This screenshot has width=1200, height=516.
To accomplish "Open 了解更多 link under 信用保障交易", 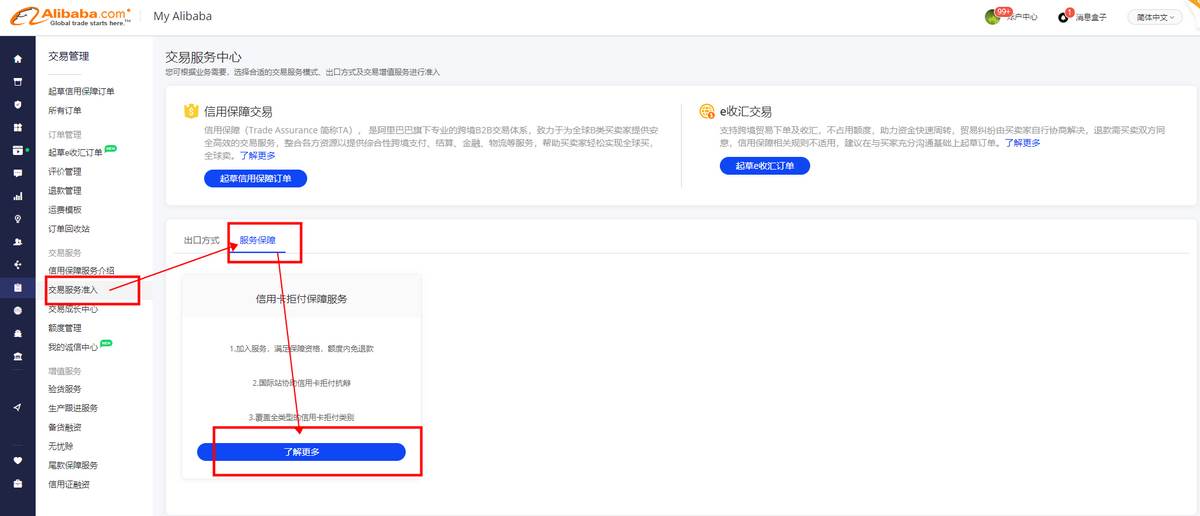I will click(x=258, y=155).
